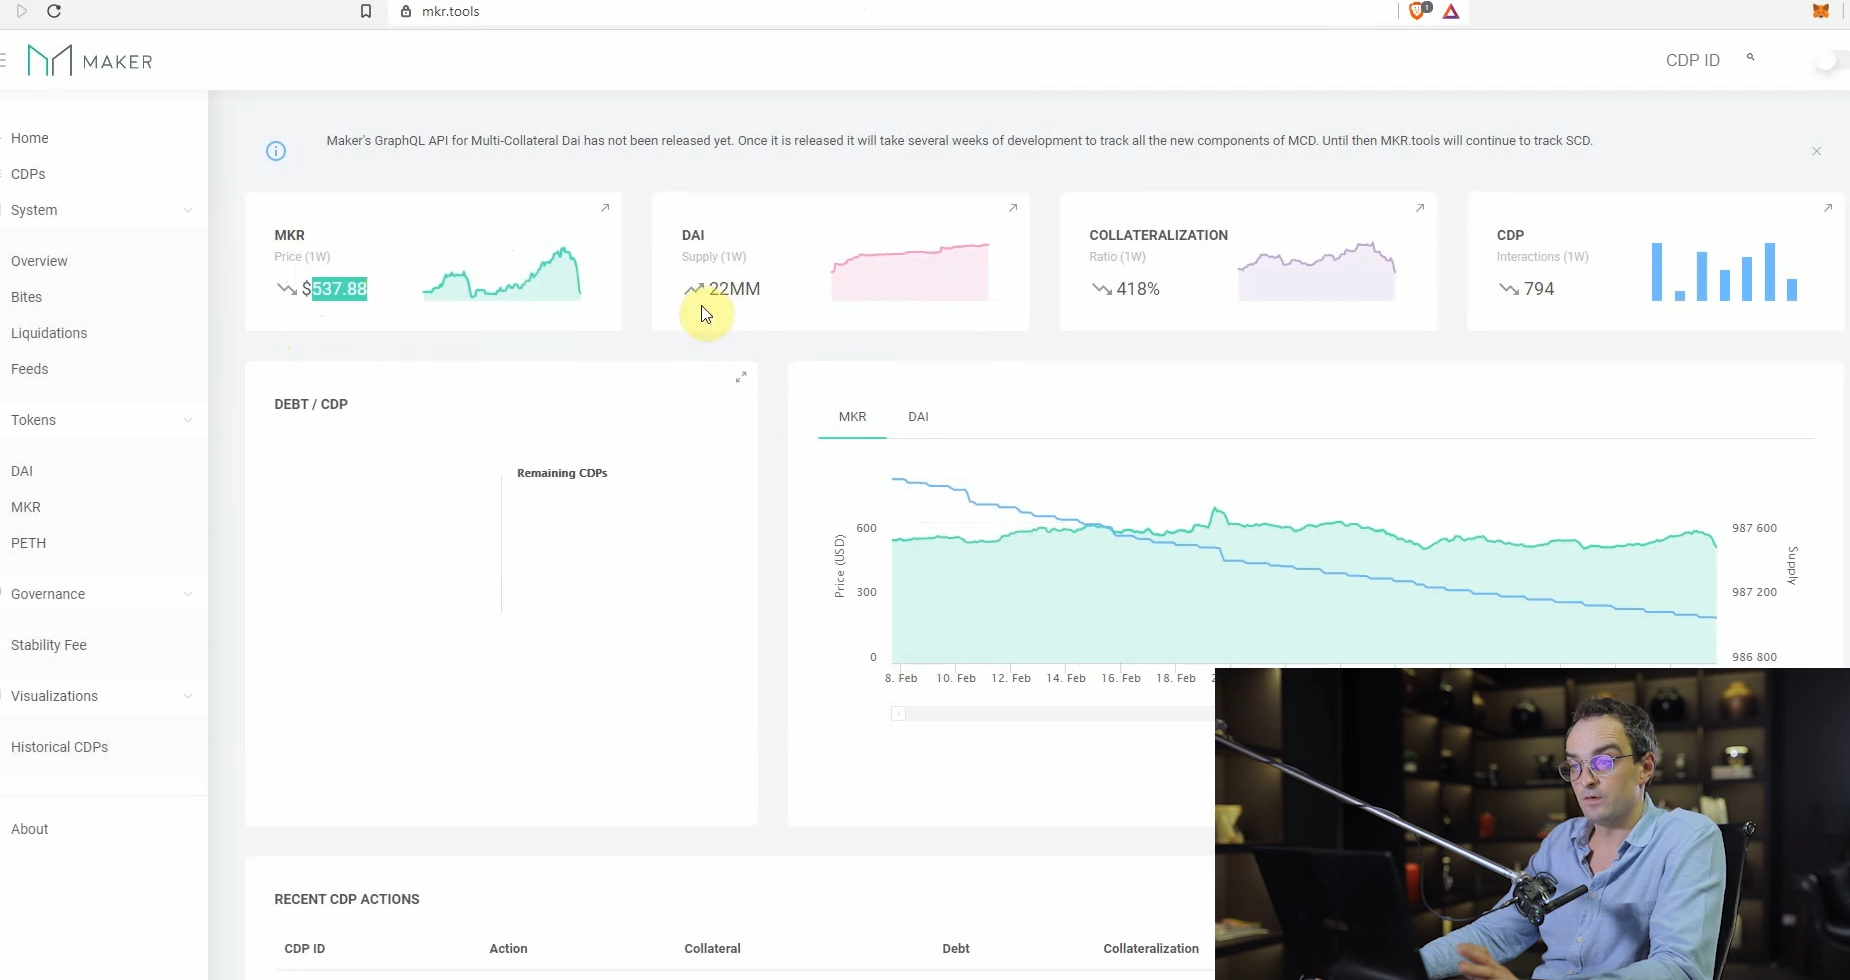Click the Remaining CDPs chart label
This screenshot has height=980, width=1850.
[x=562, y=473]
